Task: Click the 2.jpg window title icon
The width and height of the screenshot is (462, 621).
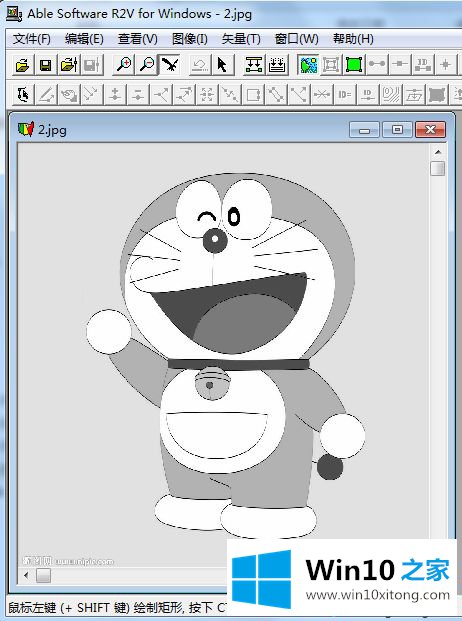Action: (x=26, y=129)
